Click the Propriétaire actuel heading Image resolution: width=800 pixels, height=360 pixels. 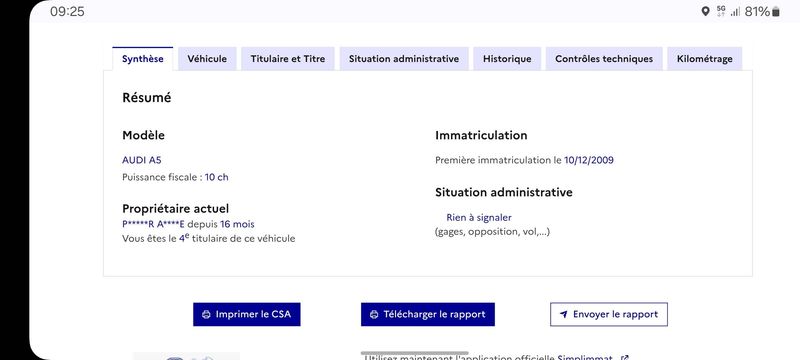coord(176,209)
